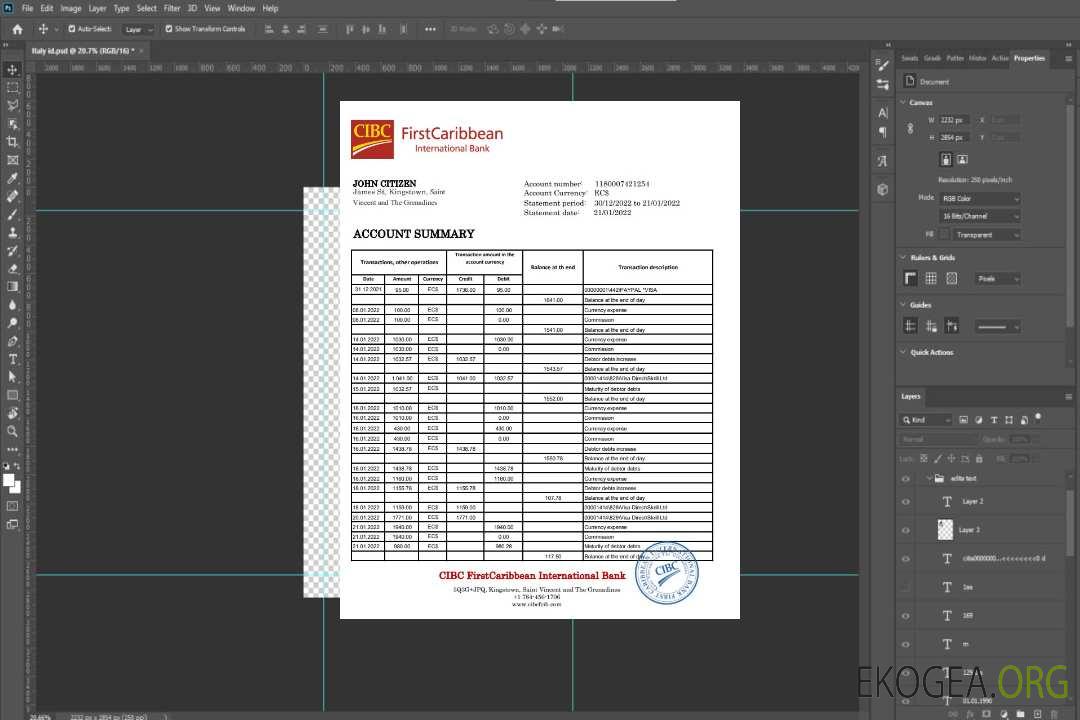Select the Zoom tool

[13, 431]
